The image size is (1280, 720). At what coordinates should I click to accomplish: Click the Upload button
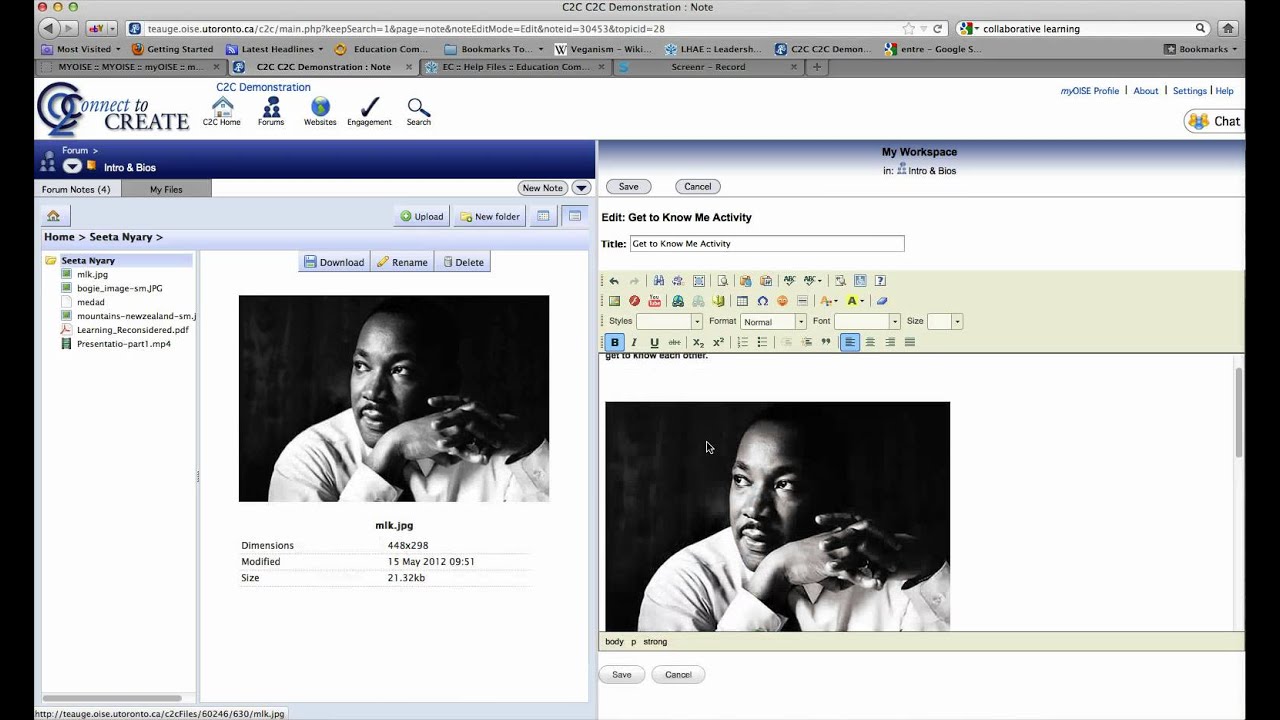point(422,216)
